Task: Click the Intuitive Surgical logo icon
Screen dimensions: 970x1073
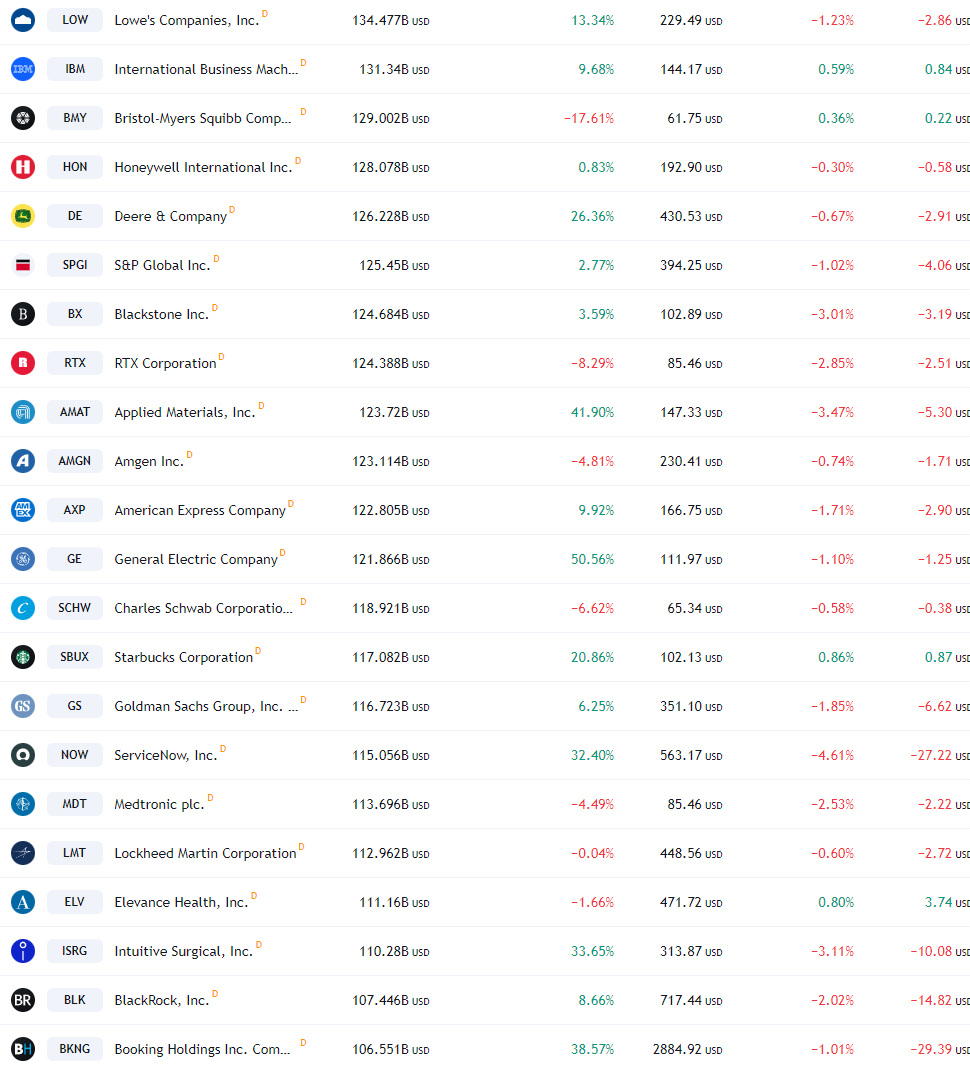Action: pos(23,951)
